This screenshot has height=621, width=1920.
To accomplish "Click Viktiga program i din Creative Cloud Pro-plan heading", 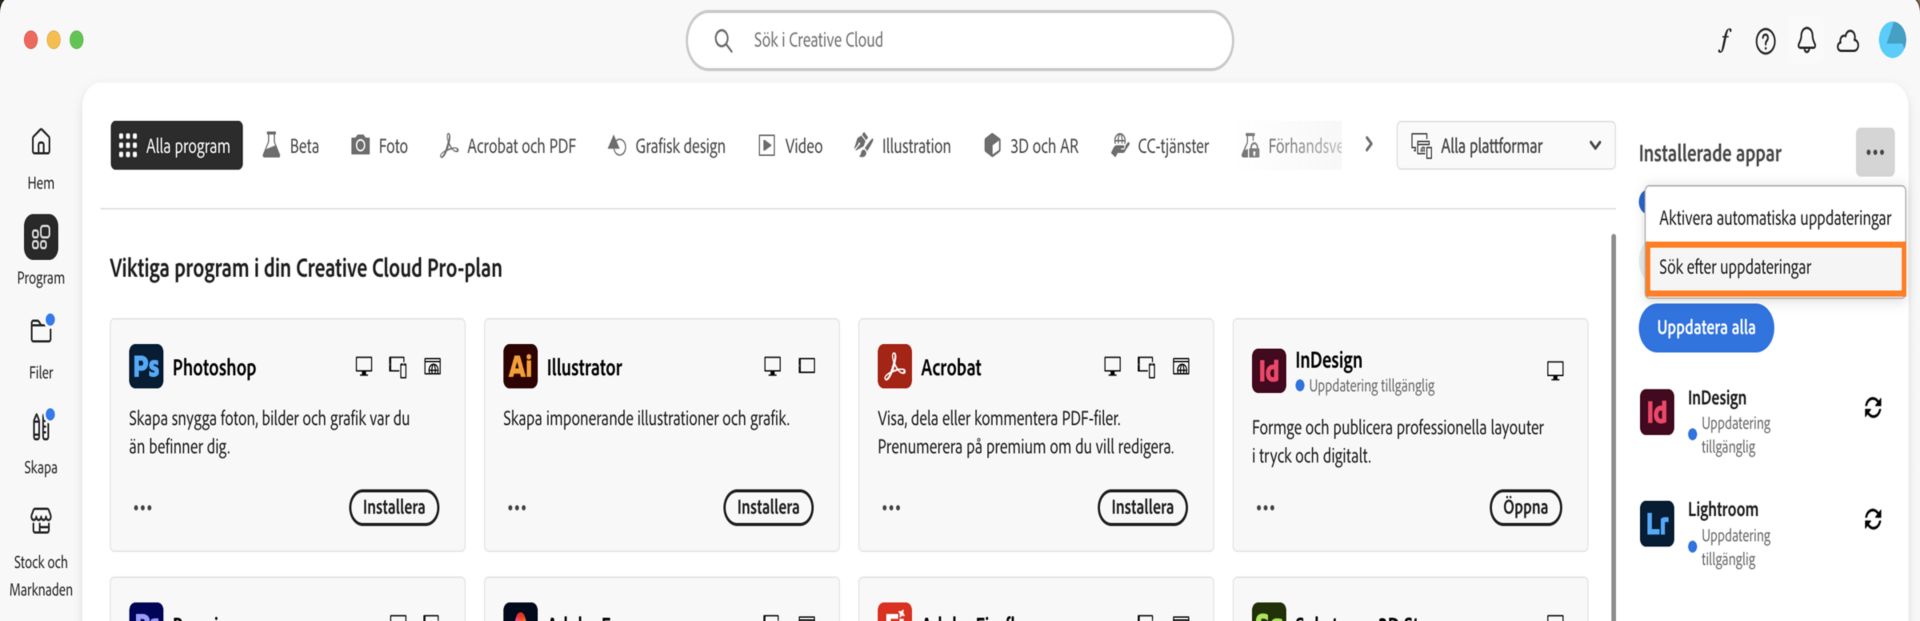I will 306,268.
